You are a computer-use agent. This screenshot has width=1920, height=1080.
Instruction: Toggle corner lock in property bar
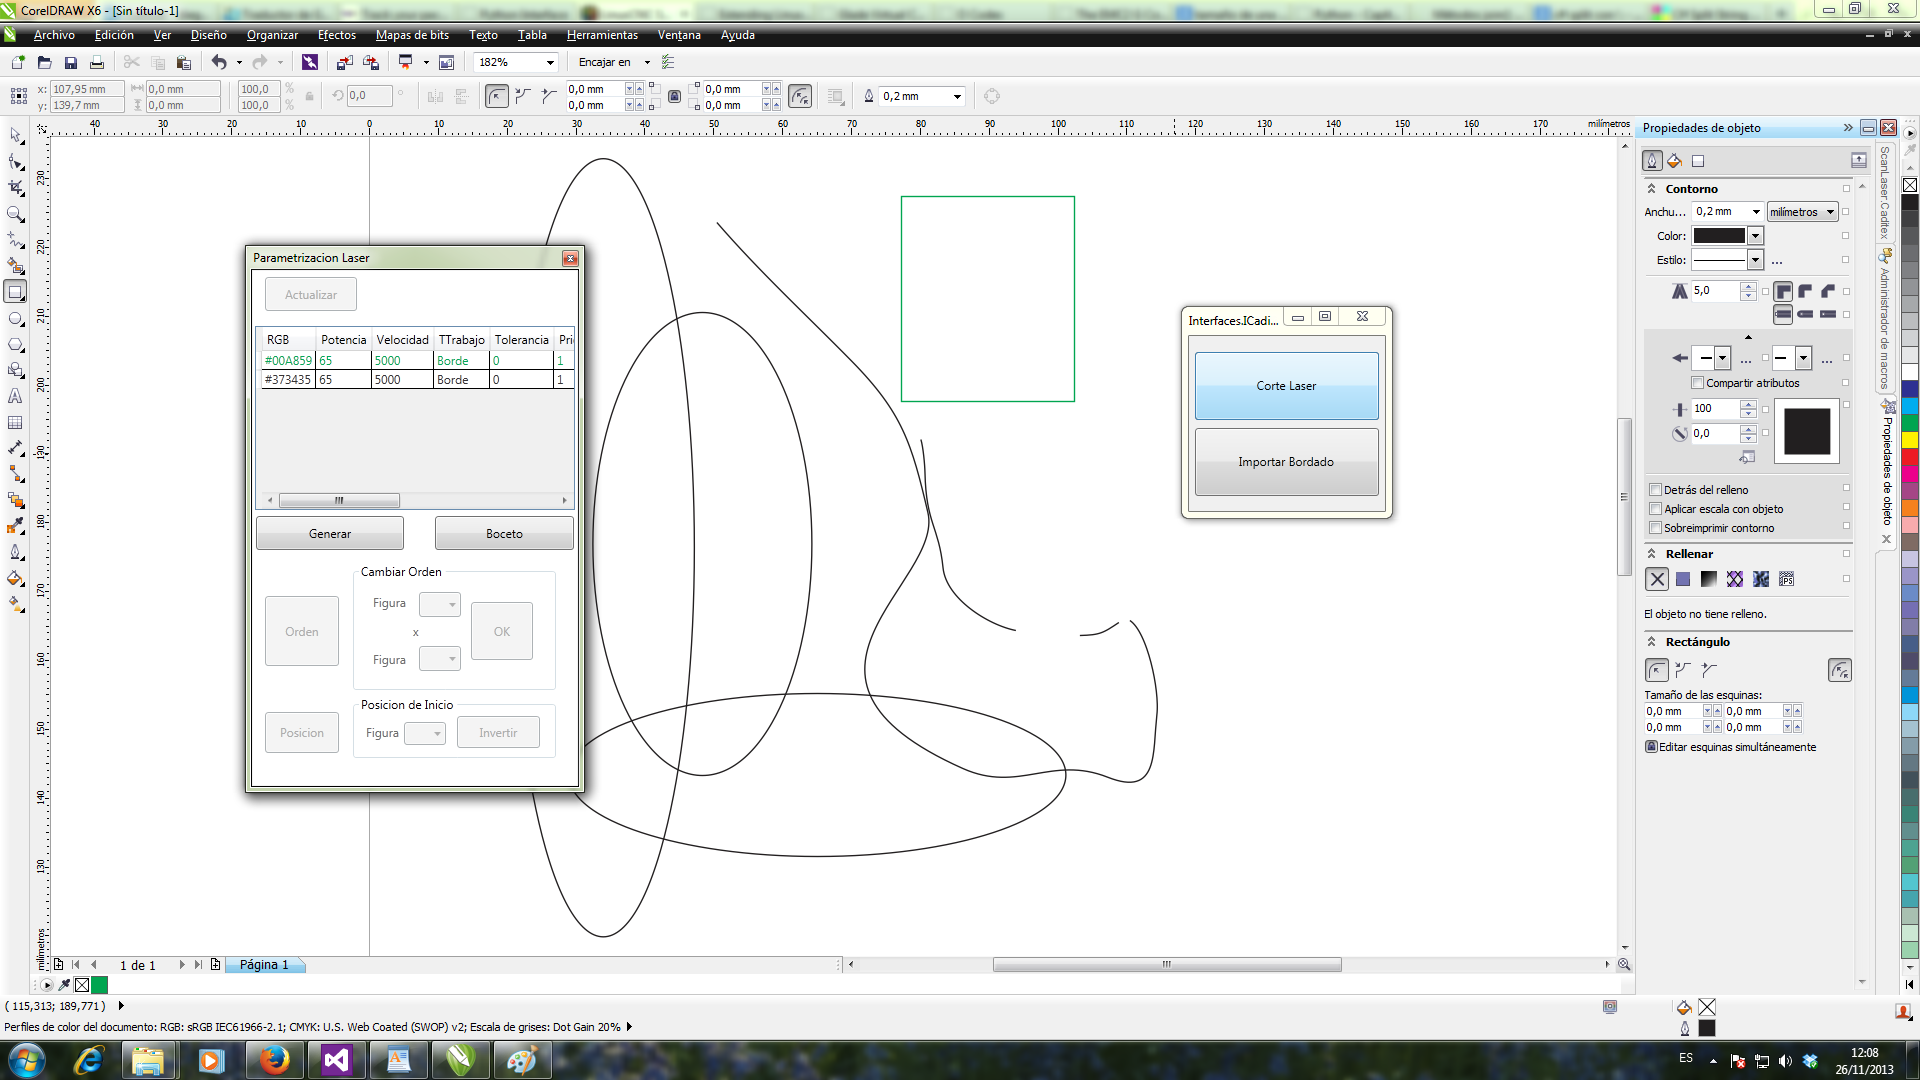(675, 96)
